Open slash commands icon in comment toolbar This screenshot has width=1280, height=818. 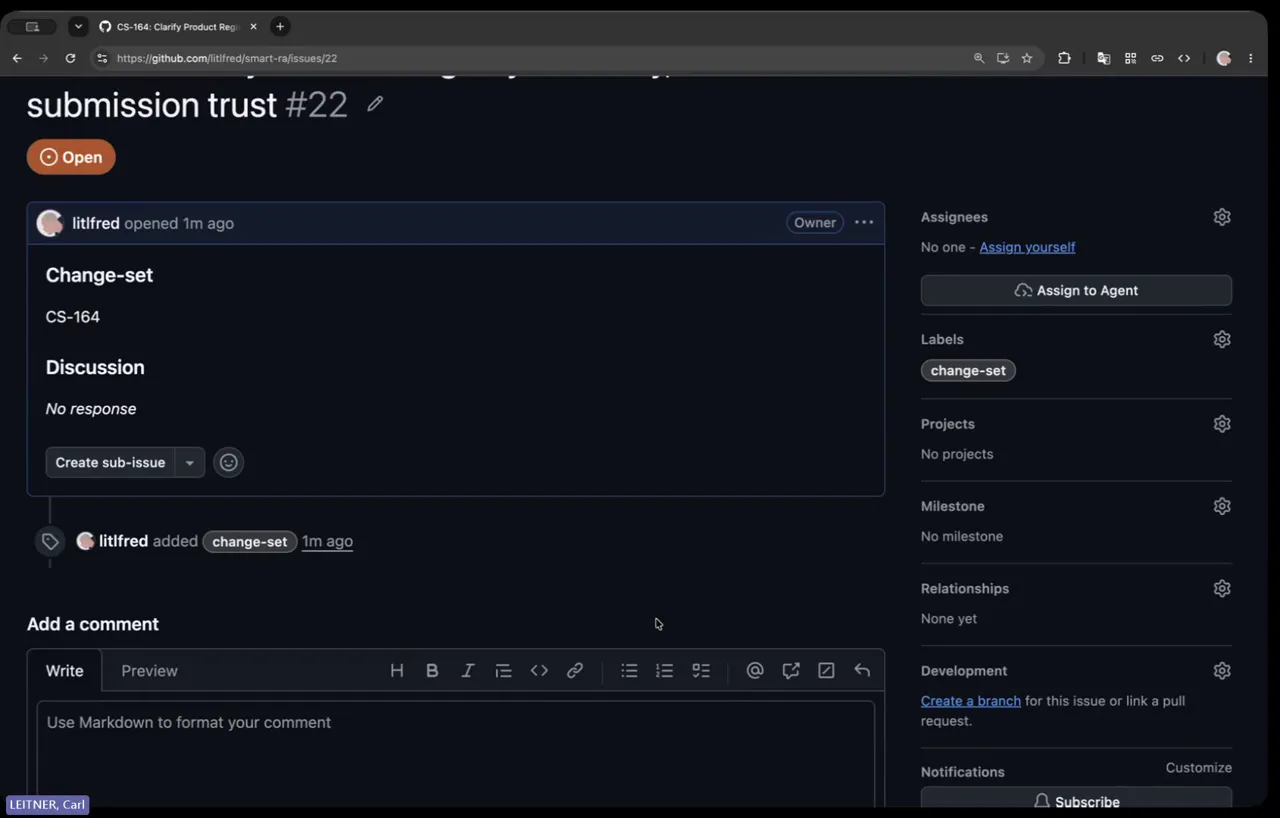tap(826, 671)
